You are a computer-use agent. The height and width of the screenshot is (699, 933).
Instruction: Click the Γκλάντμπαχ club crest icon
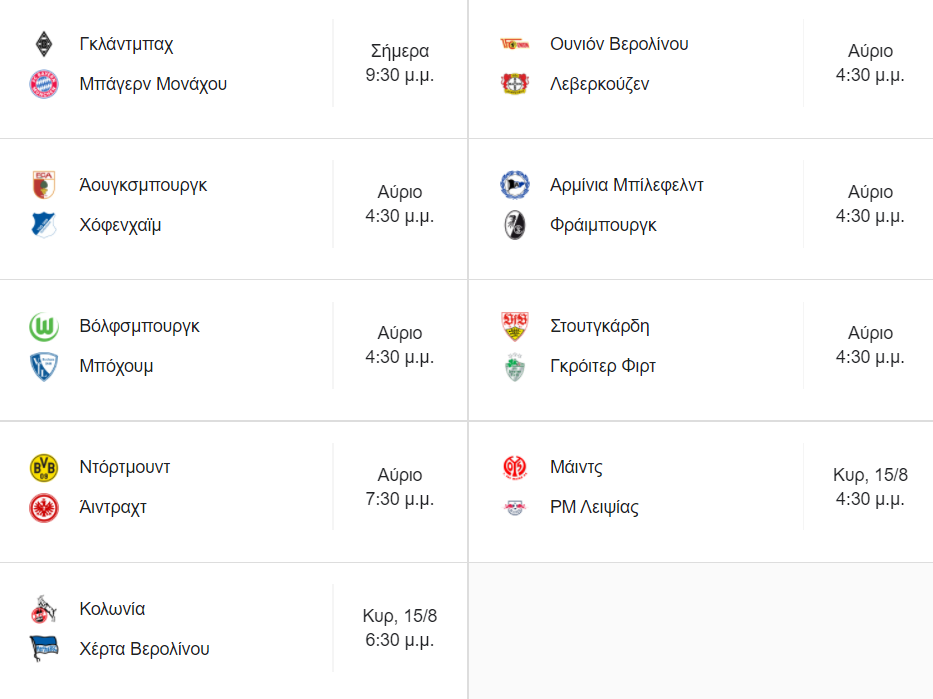(44, 44)
